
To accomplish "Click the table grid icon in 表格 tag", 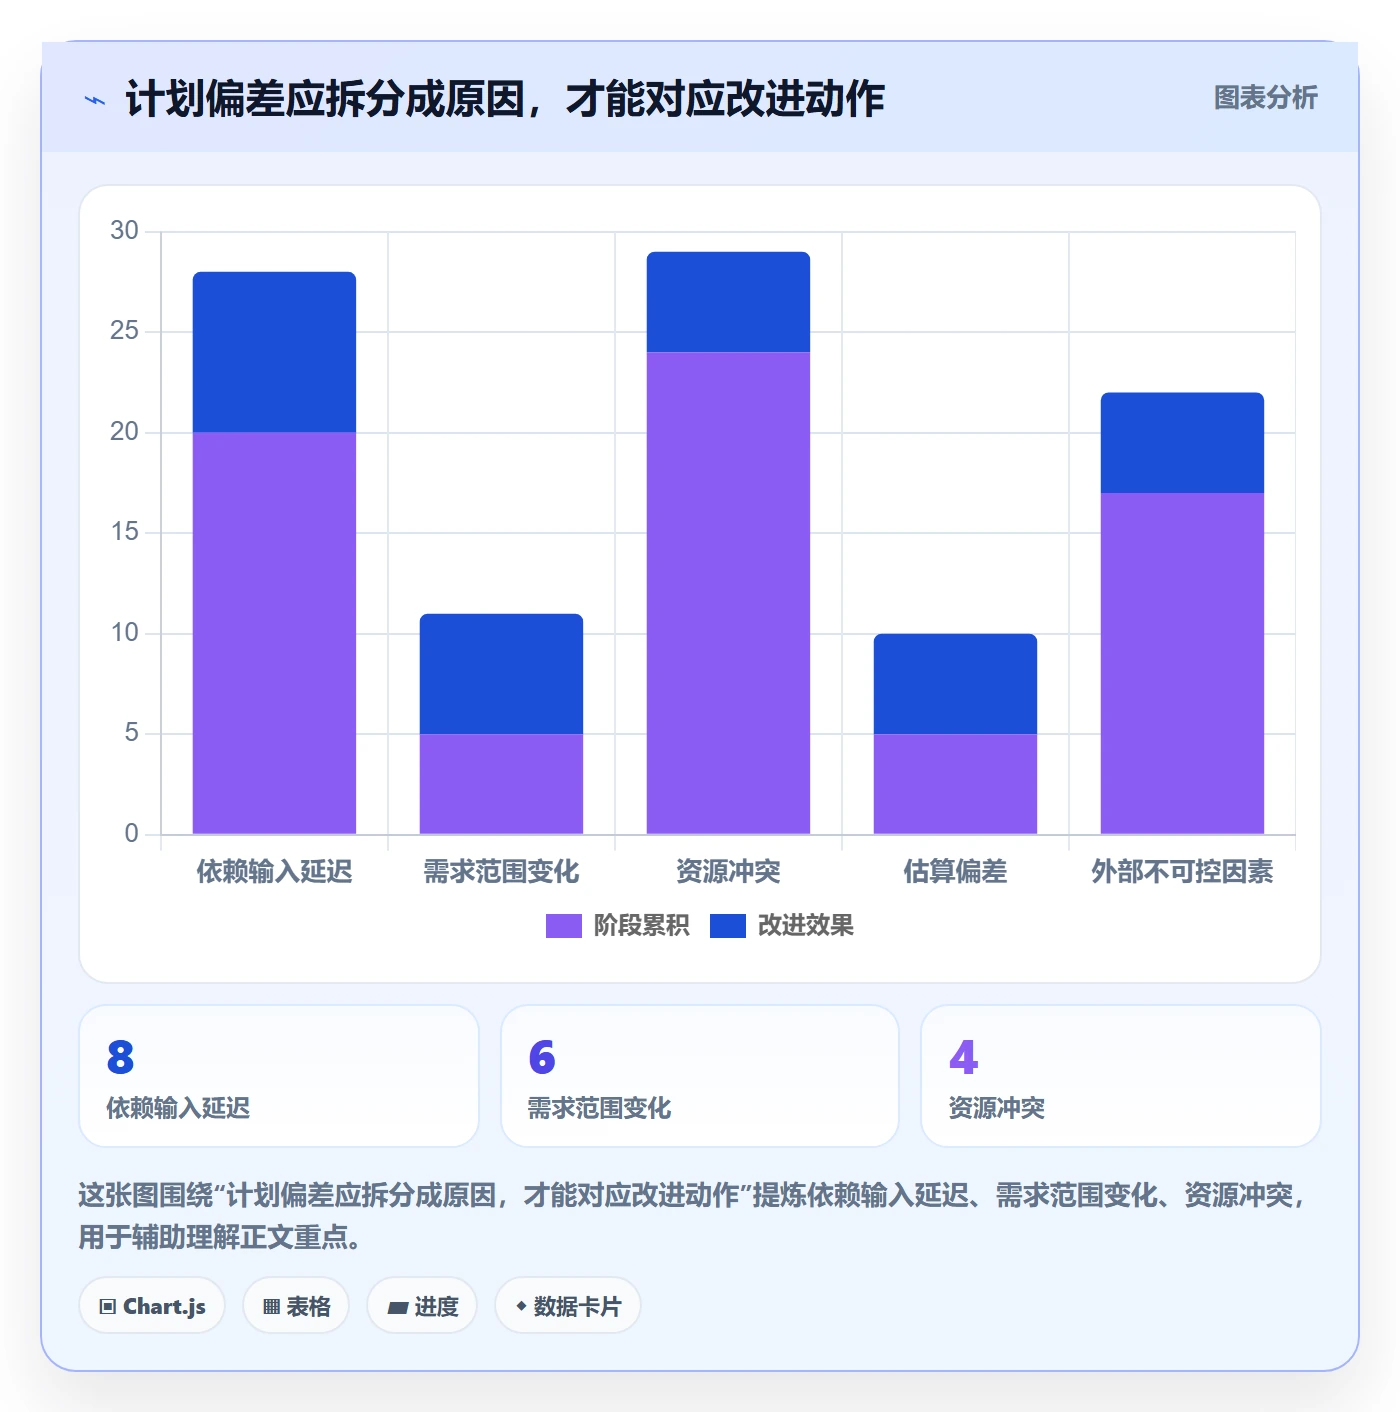I will click(271, 1306).
